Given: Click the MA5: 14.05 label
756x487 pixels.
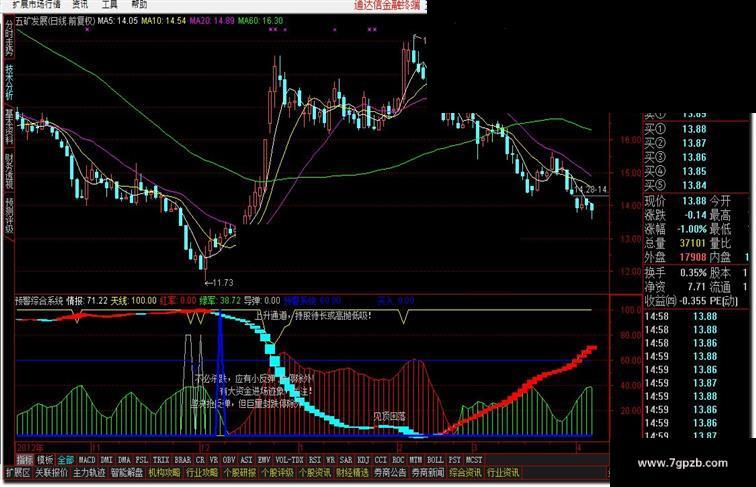Looking at the screenshot, I should click(x=118, y=21).
